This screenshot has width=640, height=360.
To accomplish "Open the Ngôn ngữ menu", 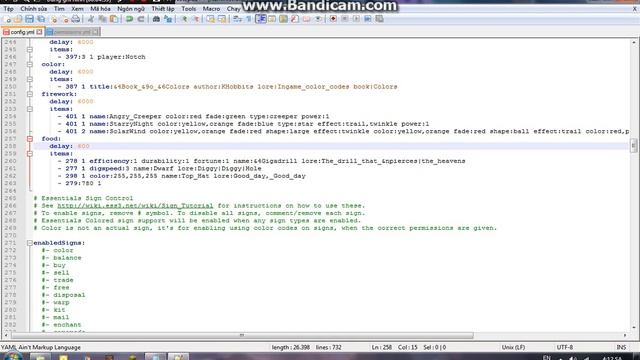I will click(x=131, y=9).
